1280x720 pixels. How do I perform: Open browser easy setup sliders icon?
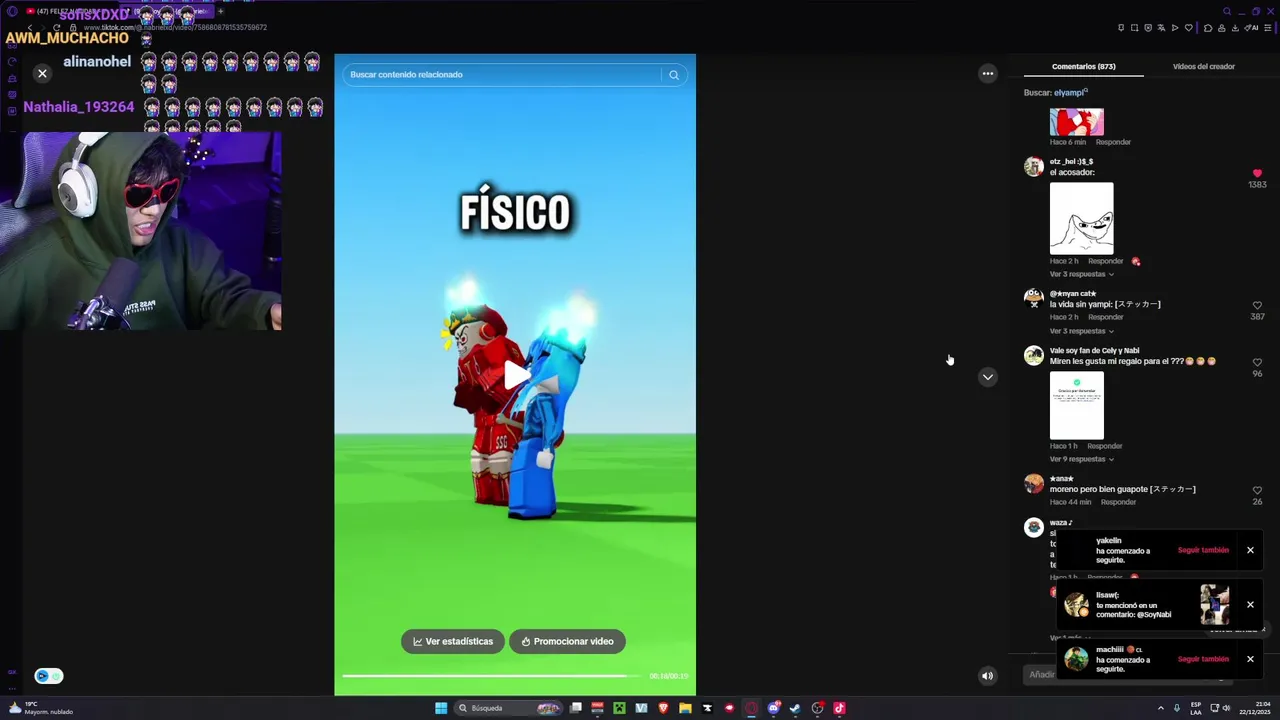tap(1268, 28)
